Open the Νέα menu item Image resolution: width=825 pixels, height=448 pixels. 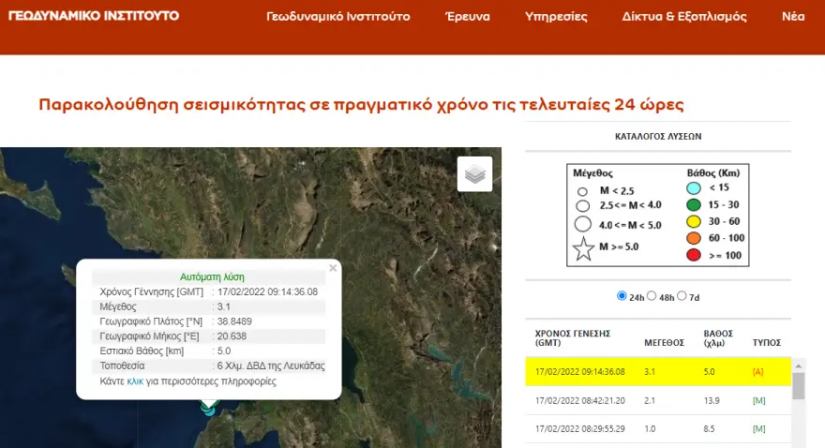(x=793, y=17)
